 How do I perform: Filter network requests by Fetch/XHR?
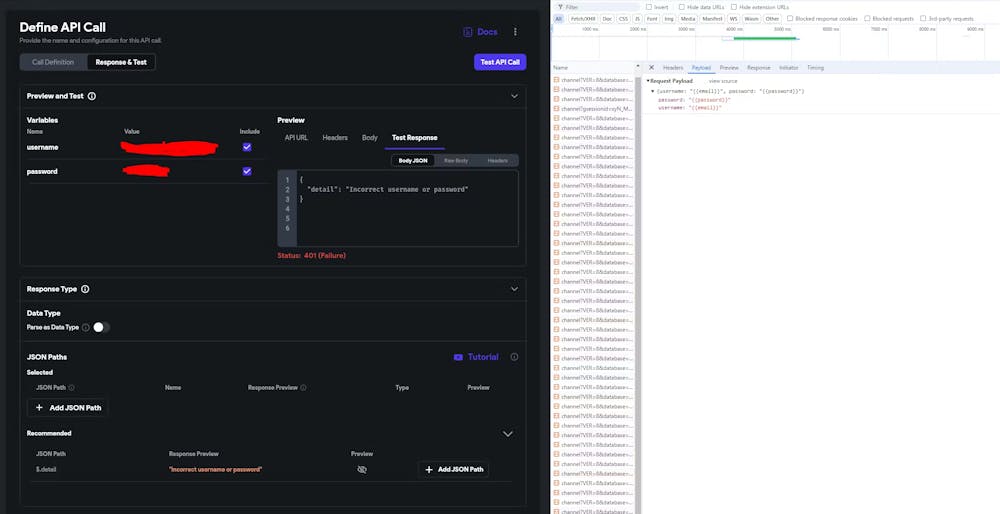point(583,19)
